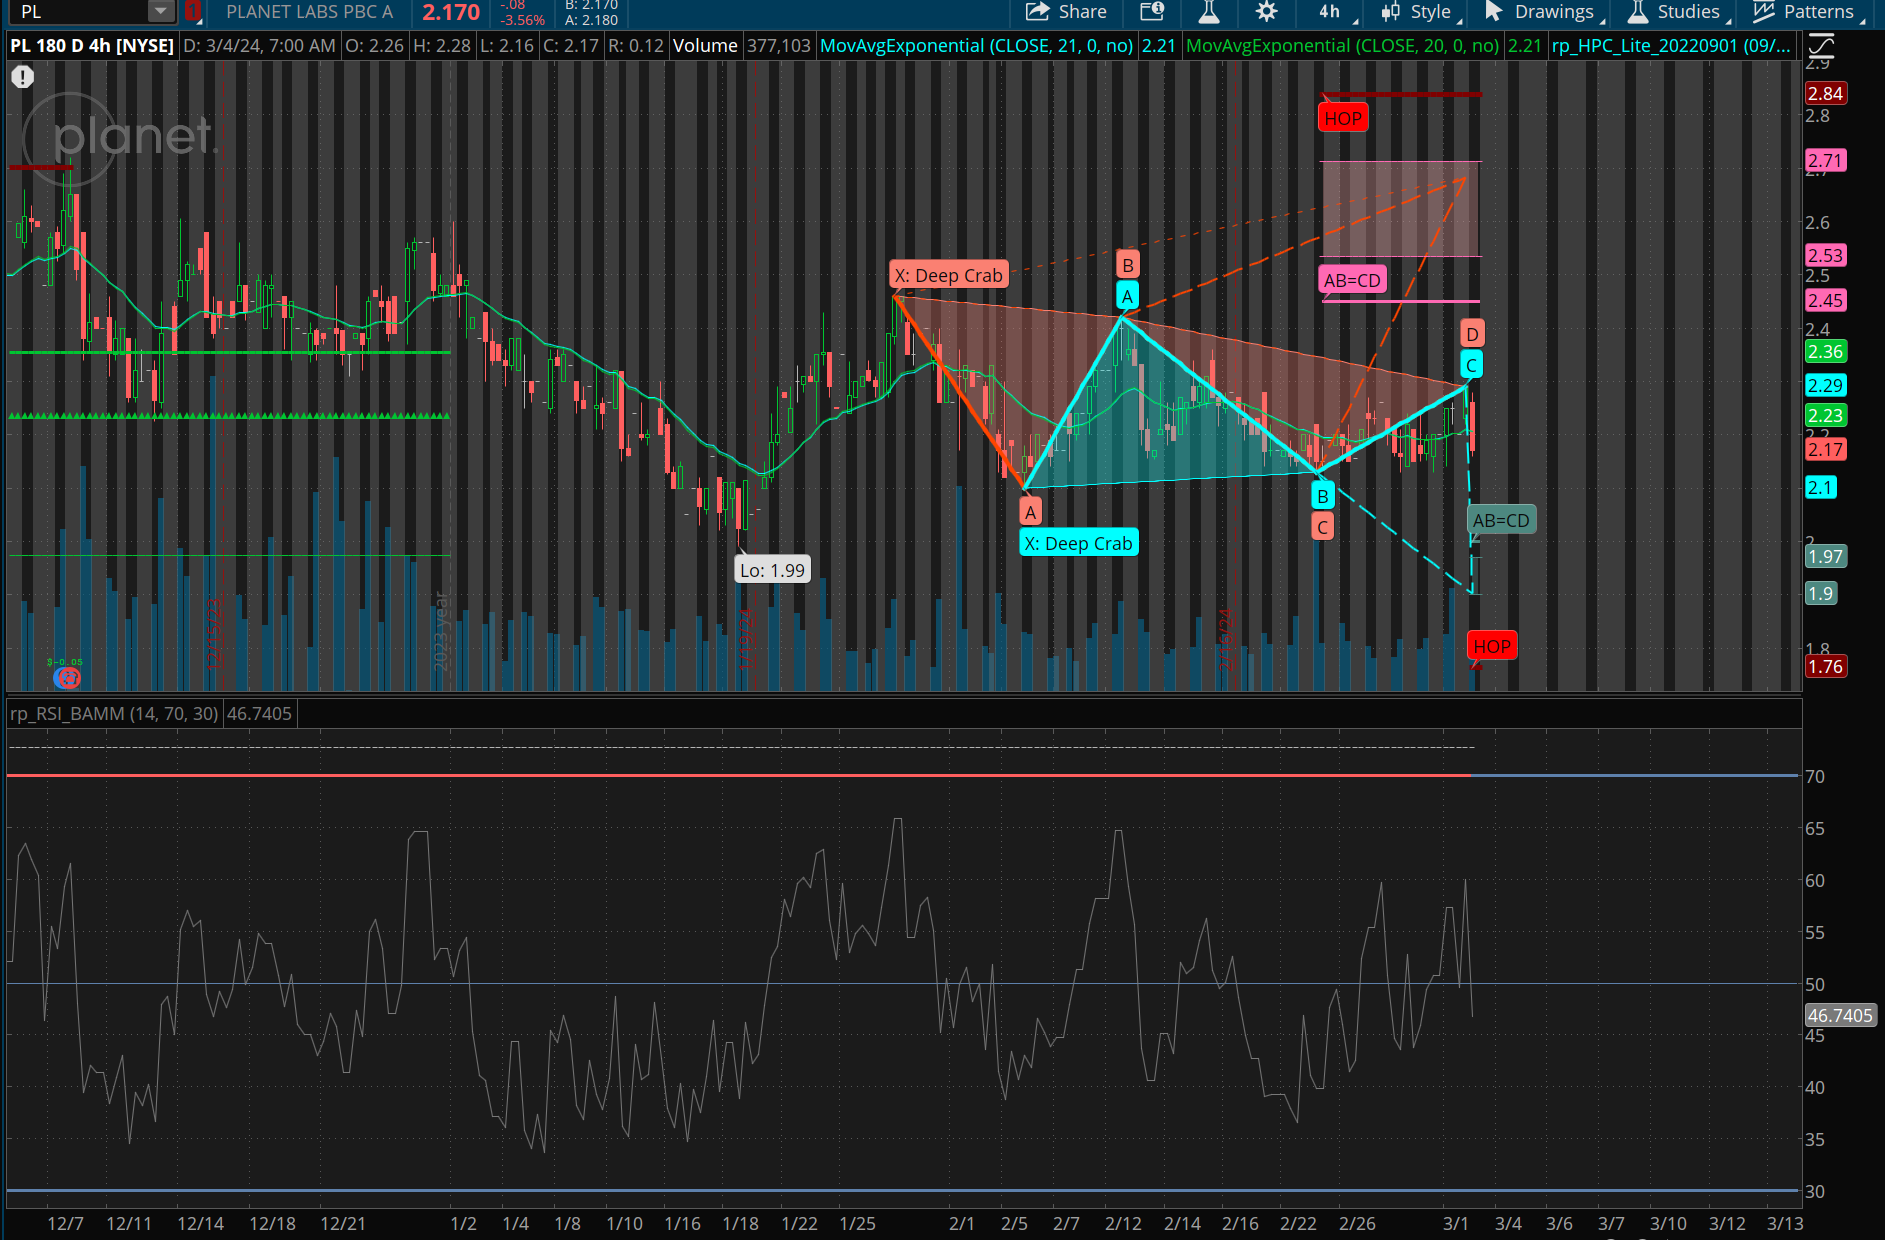
Task: Click the O: 2.26 open value
Action: (375, 46)
